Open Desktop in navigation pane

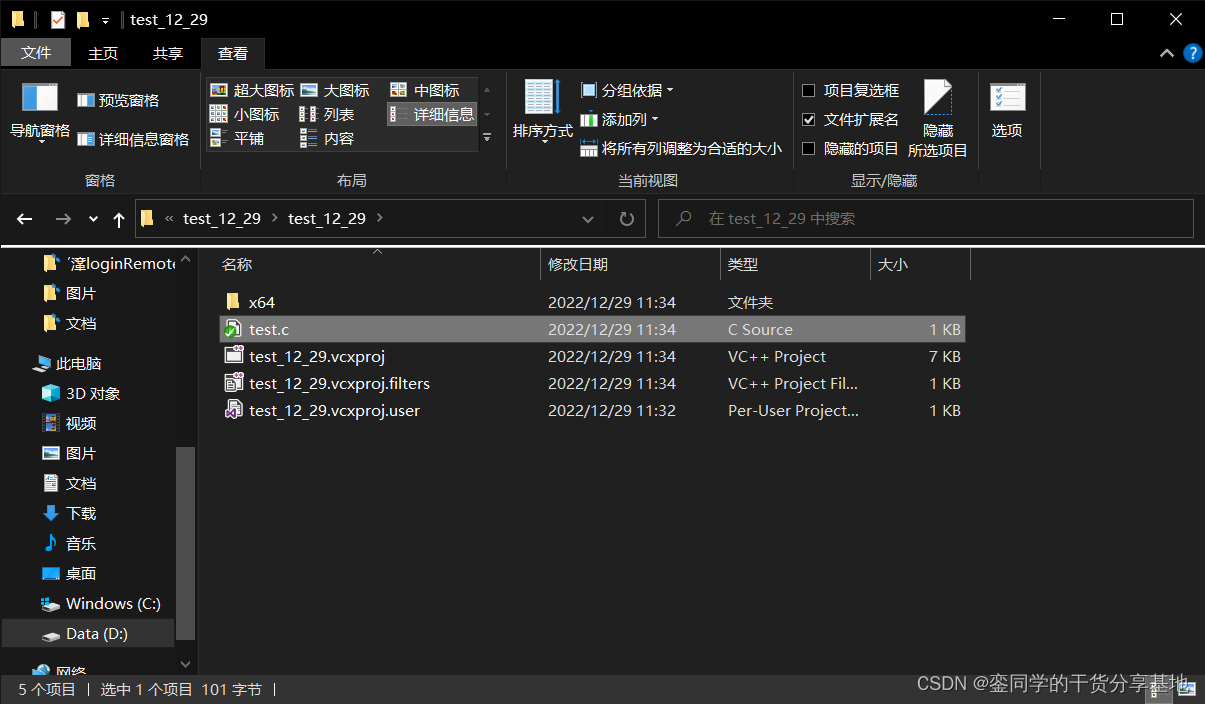click(x=69, y=573)
